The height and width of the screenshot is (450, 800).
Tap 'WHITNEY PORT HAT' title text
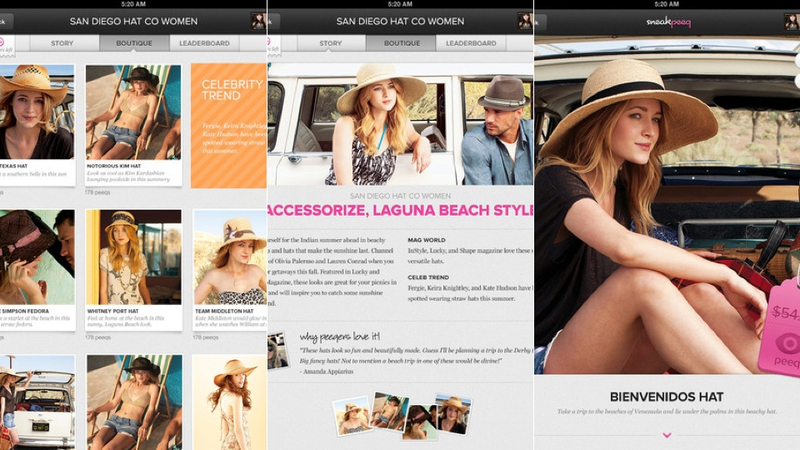113,311
